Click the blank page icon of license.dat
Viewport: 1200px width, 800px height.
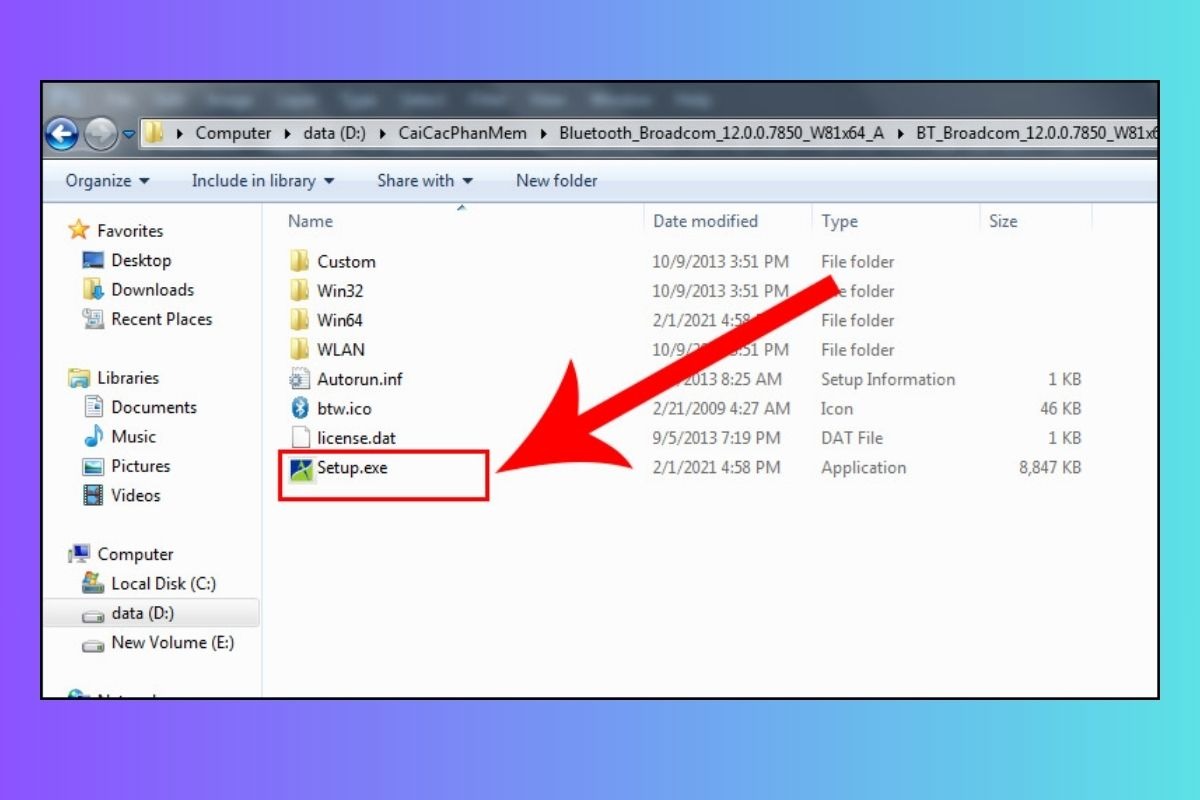coord(299,438)
